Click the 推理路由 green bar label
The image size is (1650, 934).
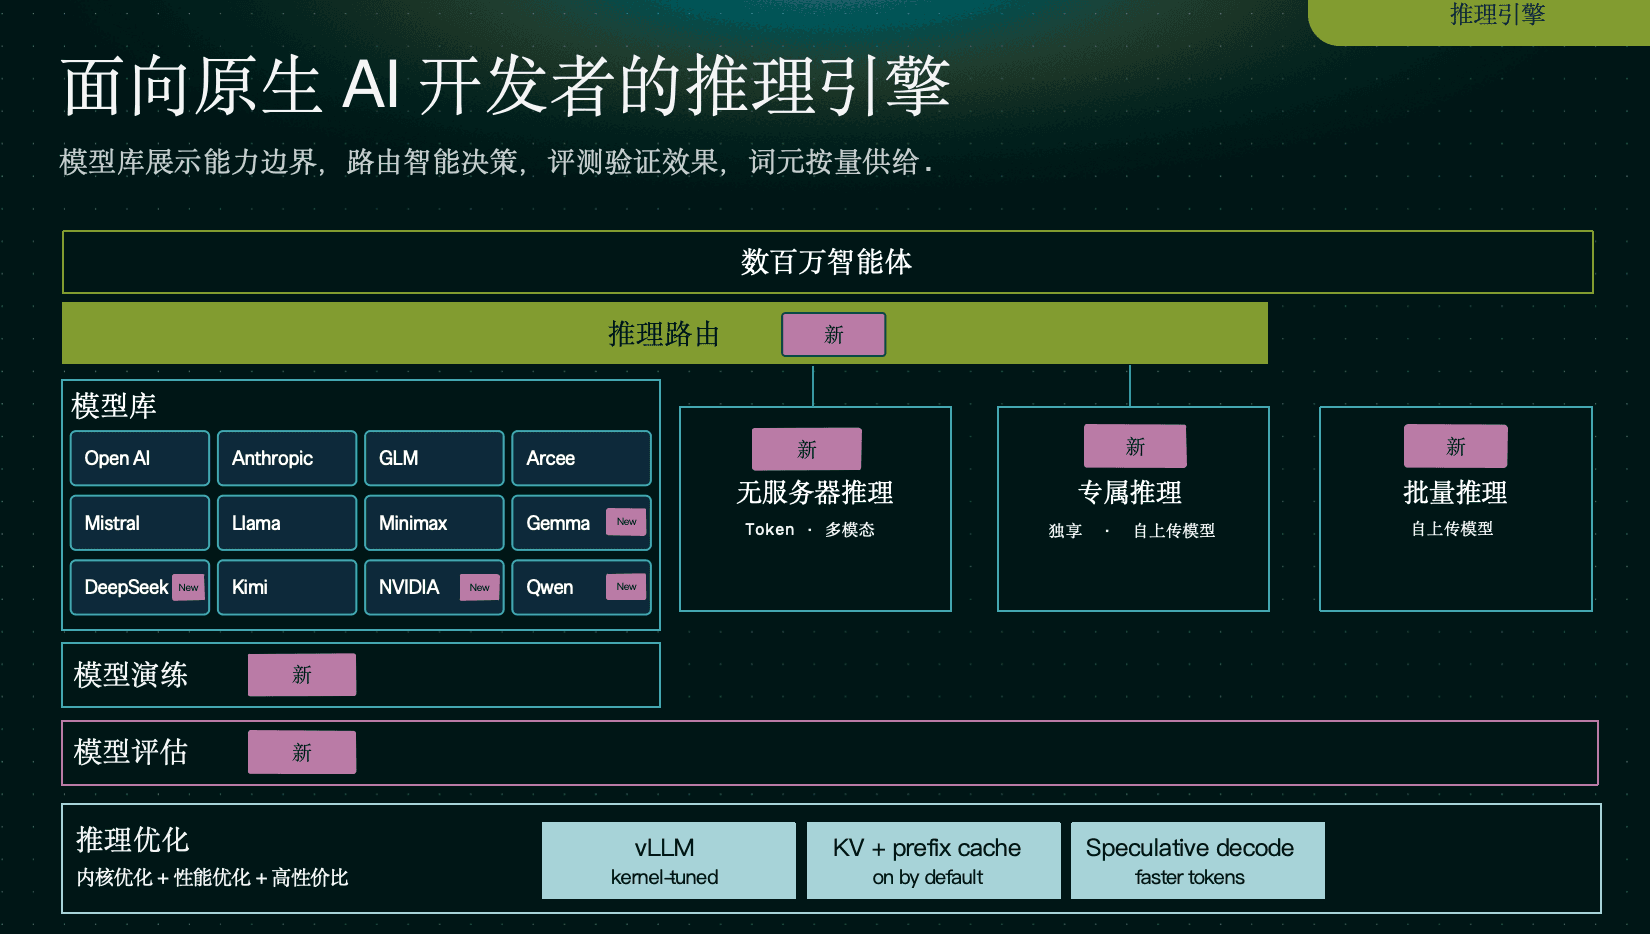(x=664, y=334)
